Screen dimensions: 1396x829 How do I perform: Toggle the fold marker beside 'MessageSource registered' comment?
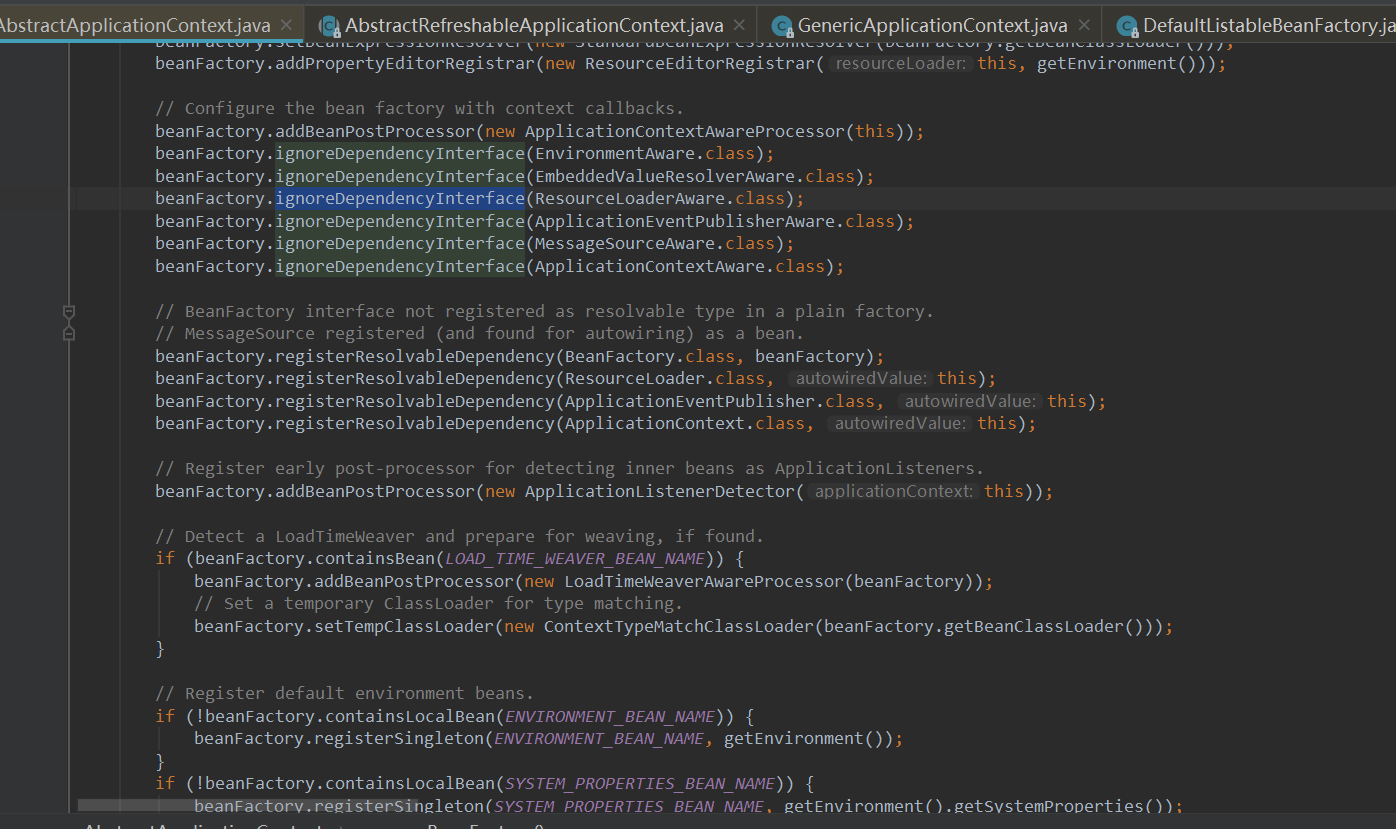coord(69,333)
